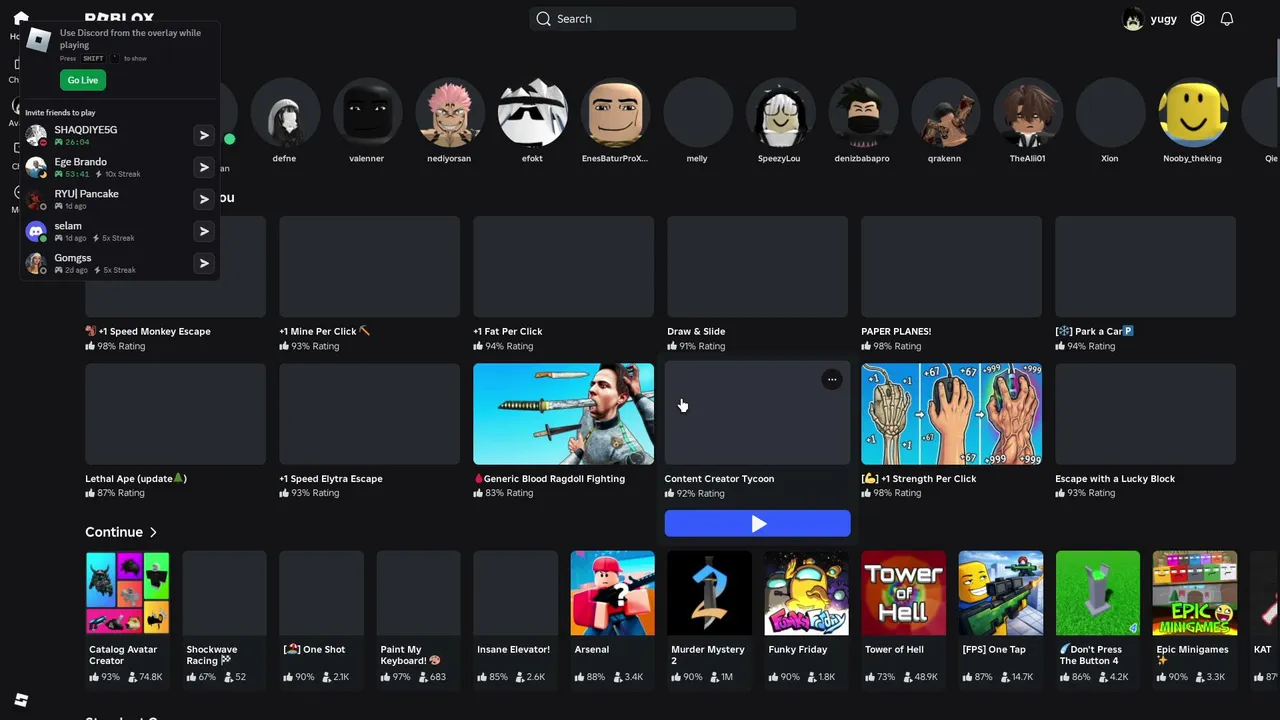Open three-dot menu on Content Creator Tycoon
This screenshot has height=720, width=1280.
coord(832,379)
